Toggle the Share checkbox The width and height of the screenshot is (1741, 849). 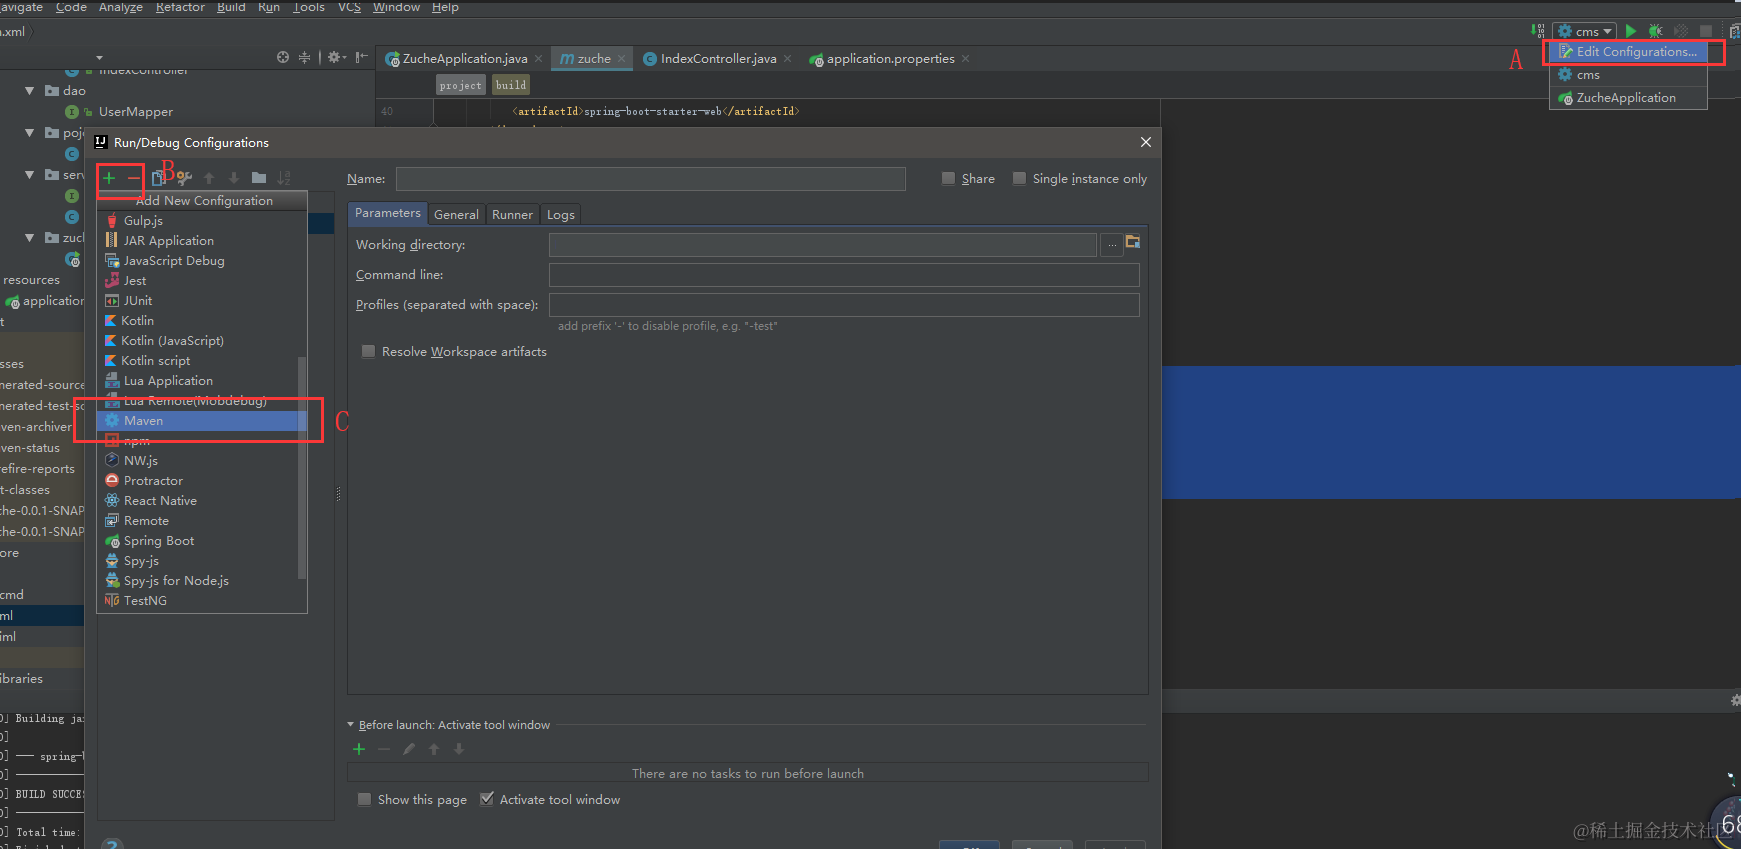[x=948, y=179]
